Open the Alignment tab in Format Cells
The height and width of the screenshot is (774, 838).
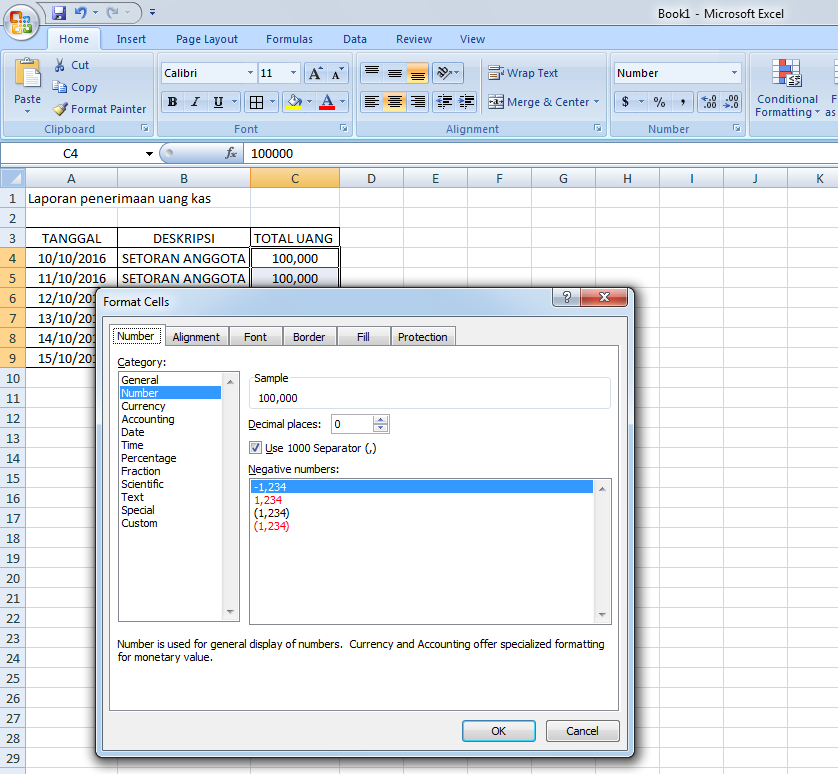click(x=196, y=336)
